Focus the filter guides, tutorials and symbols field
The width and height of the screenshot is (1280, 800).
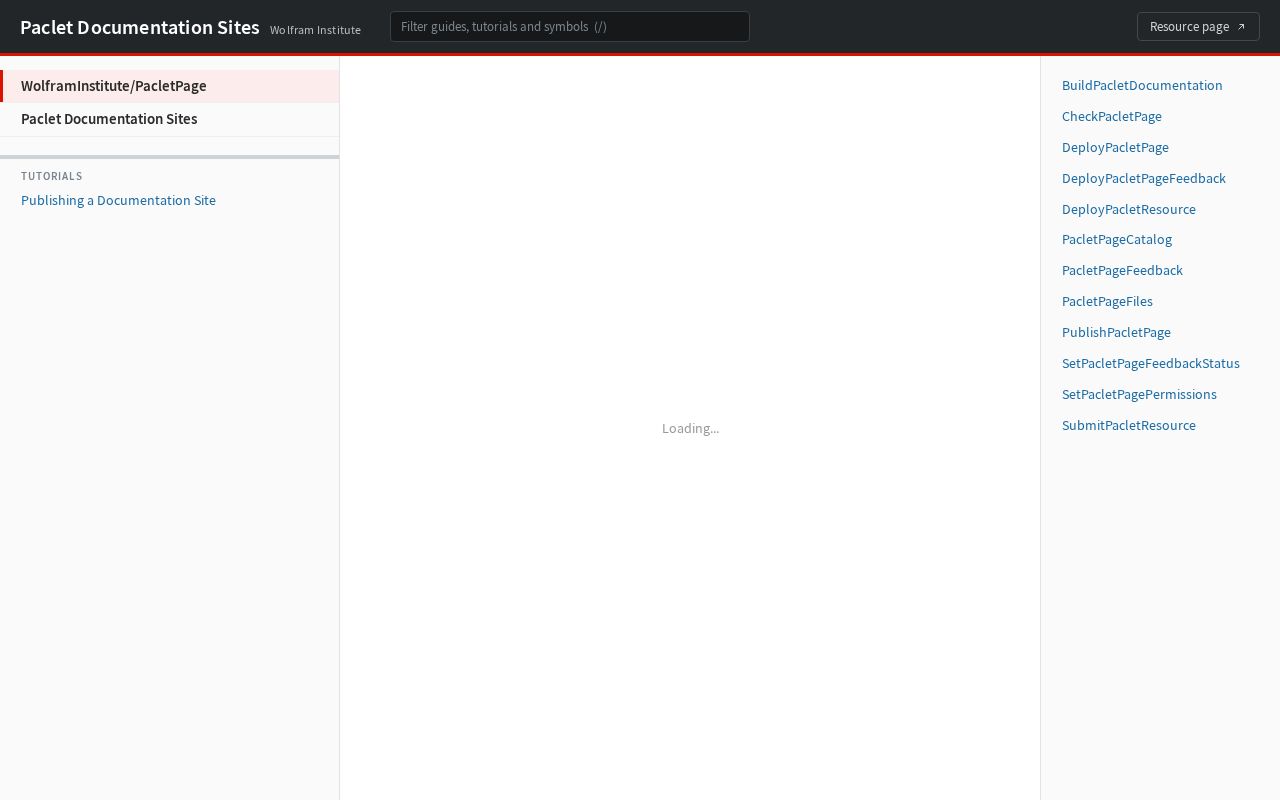point(570,26)
